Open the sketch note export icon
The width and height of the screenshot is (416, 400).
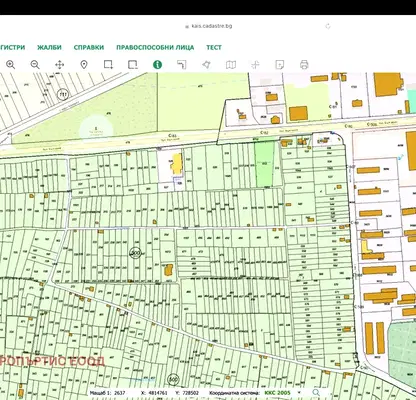point(280,64)
